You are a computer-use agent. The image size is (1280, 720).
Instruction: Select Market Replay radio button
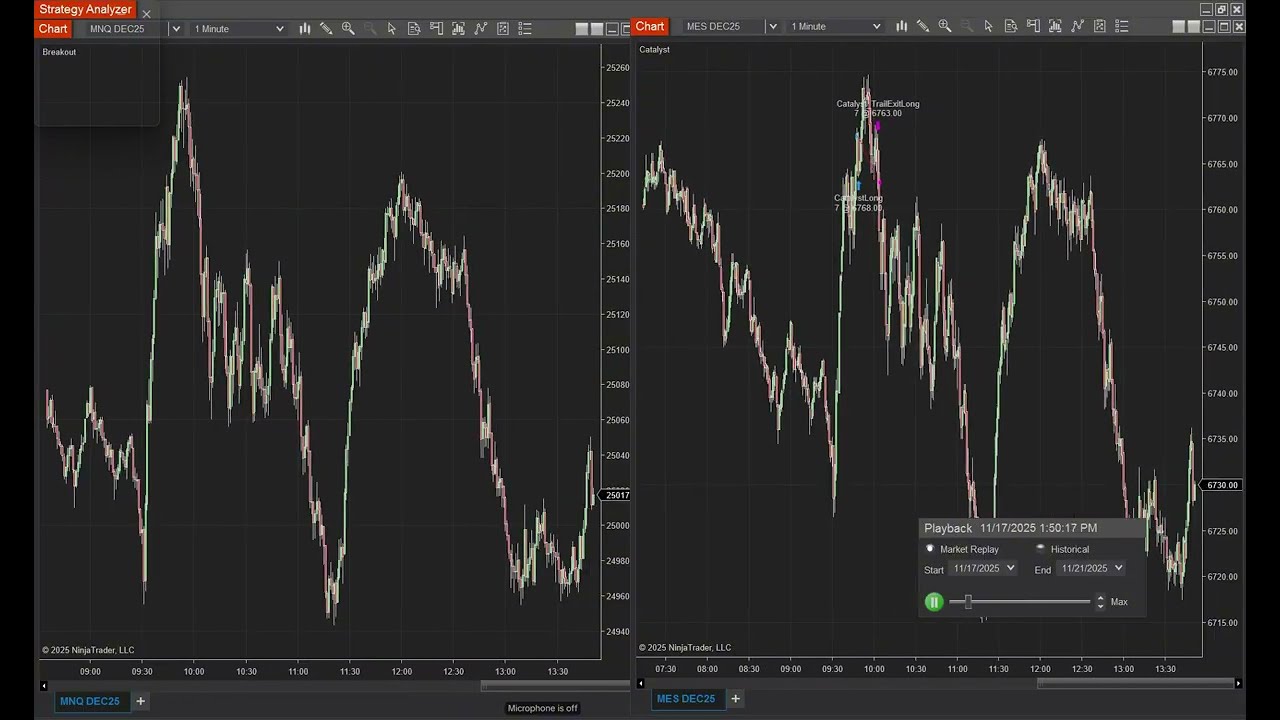pyautogui.click(x=930, y=549)
